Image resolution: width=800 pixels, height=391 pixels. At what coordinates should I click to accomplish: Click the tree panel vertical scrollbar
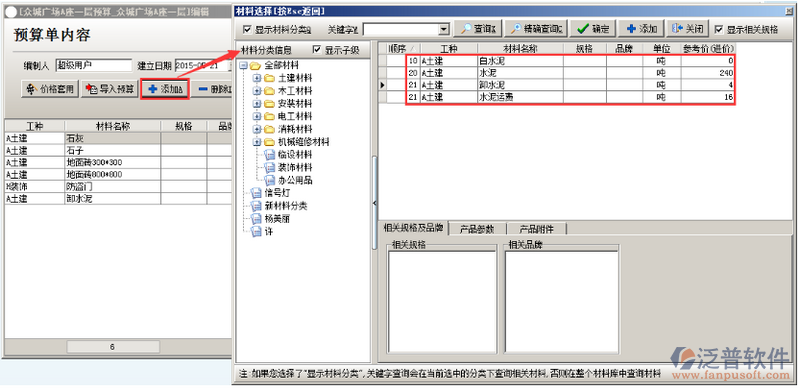[375, 203]
